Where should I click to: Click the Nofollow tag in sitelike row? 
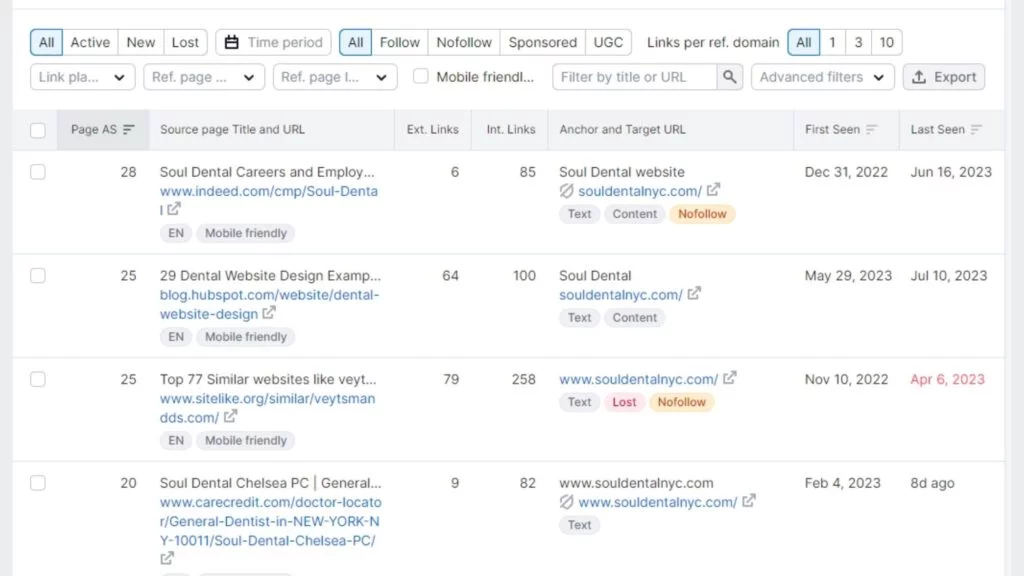(681, 402)
